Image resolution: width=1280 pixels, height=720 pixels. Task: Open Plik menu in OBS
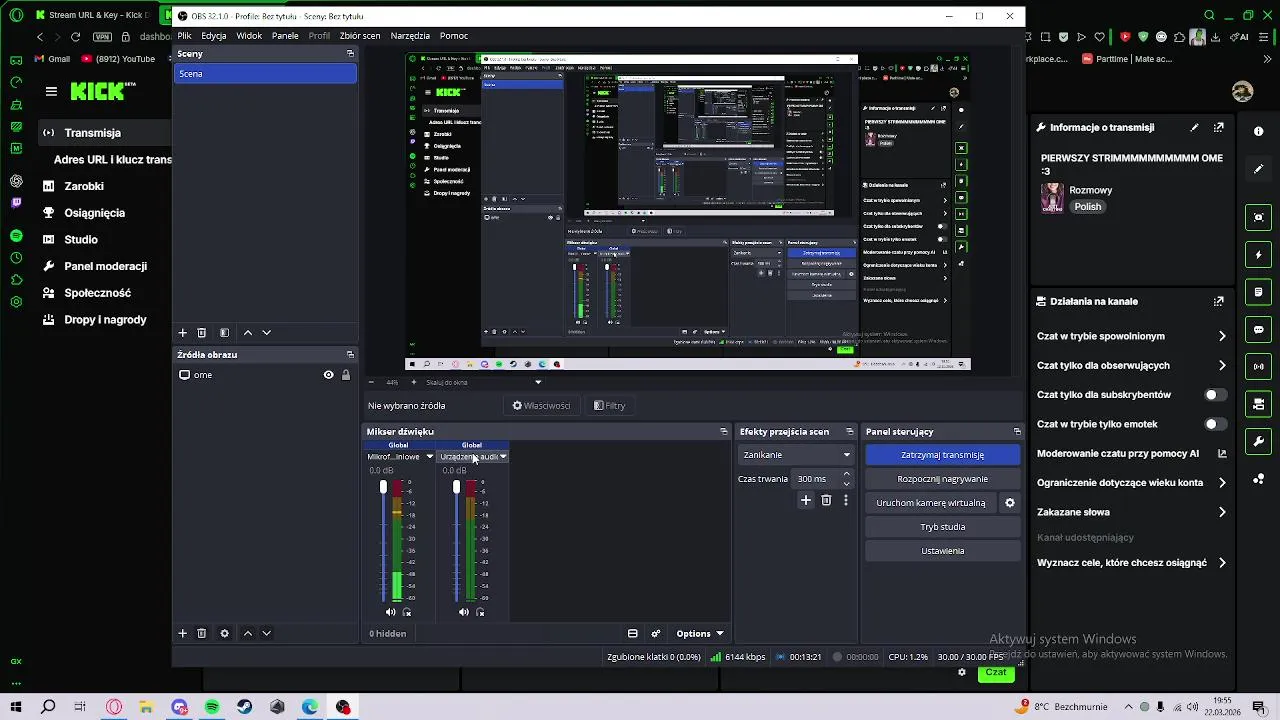184,36
